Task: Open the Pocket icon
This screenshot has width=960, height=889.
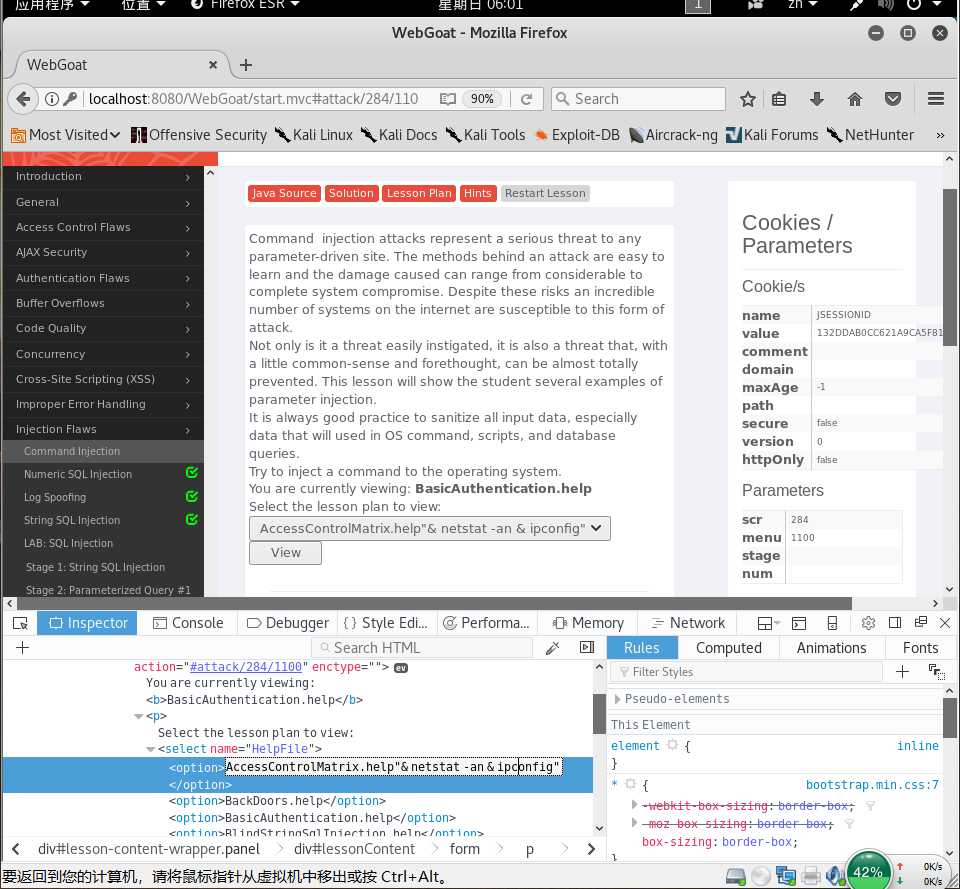Action: click(x=893, y=99)
